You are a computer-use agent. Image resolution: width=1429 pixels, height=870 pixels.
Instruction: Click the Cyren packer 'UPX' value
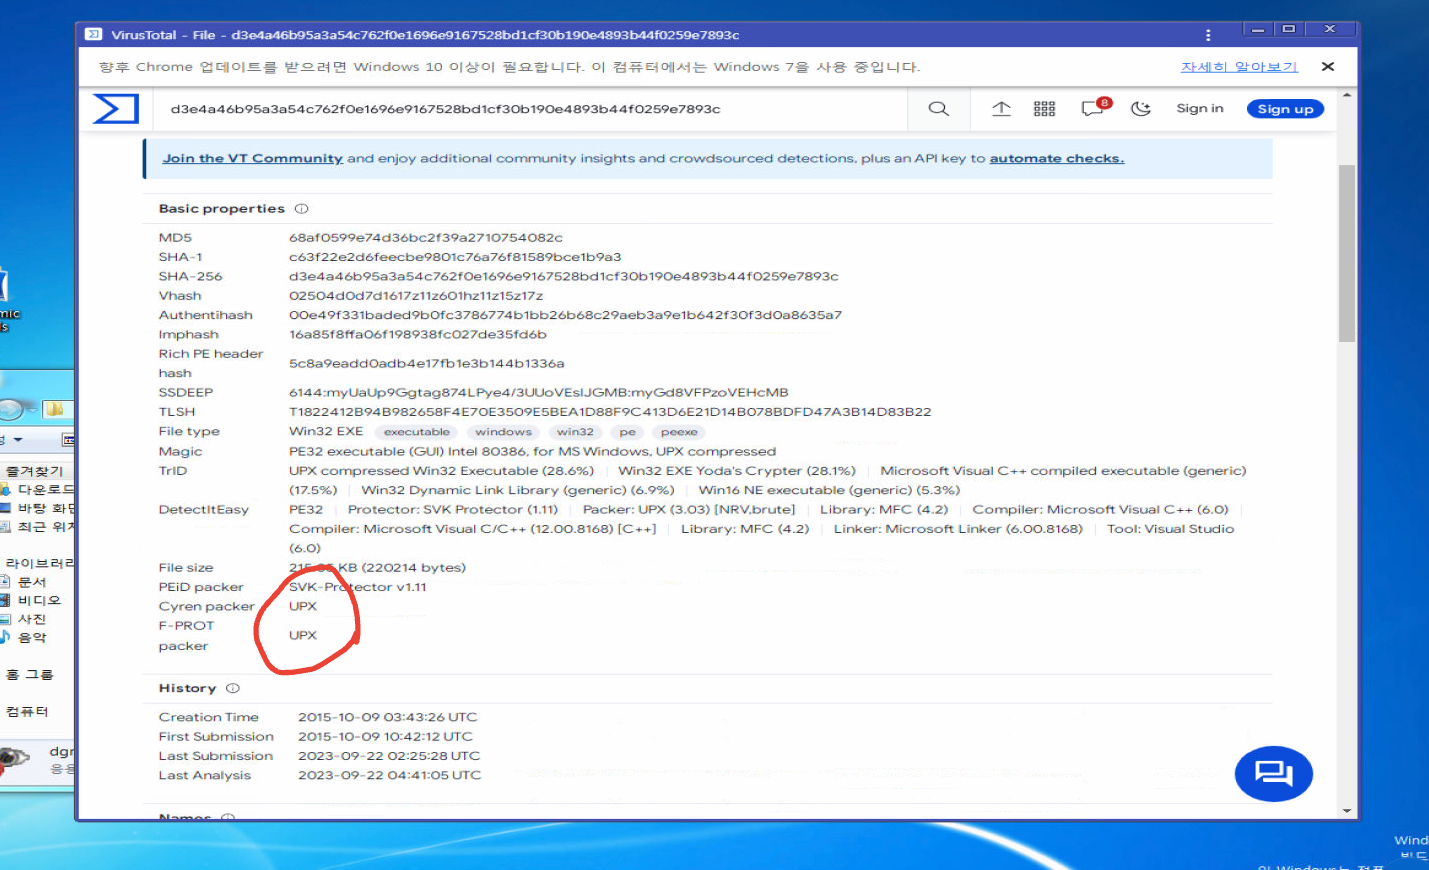click(x=303, y=607)
